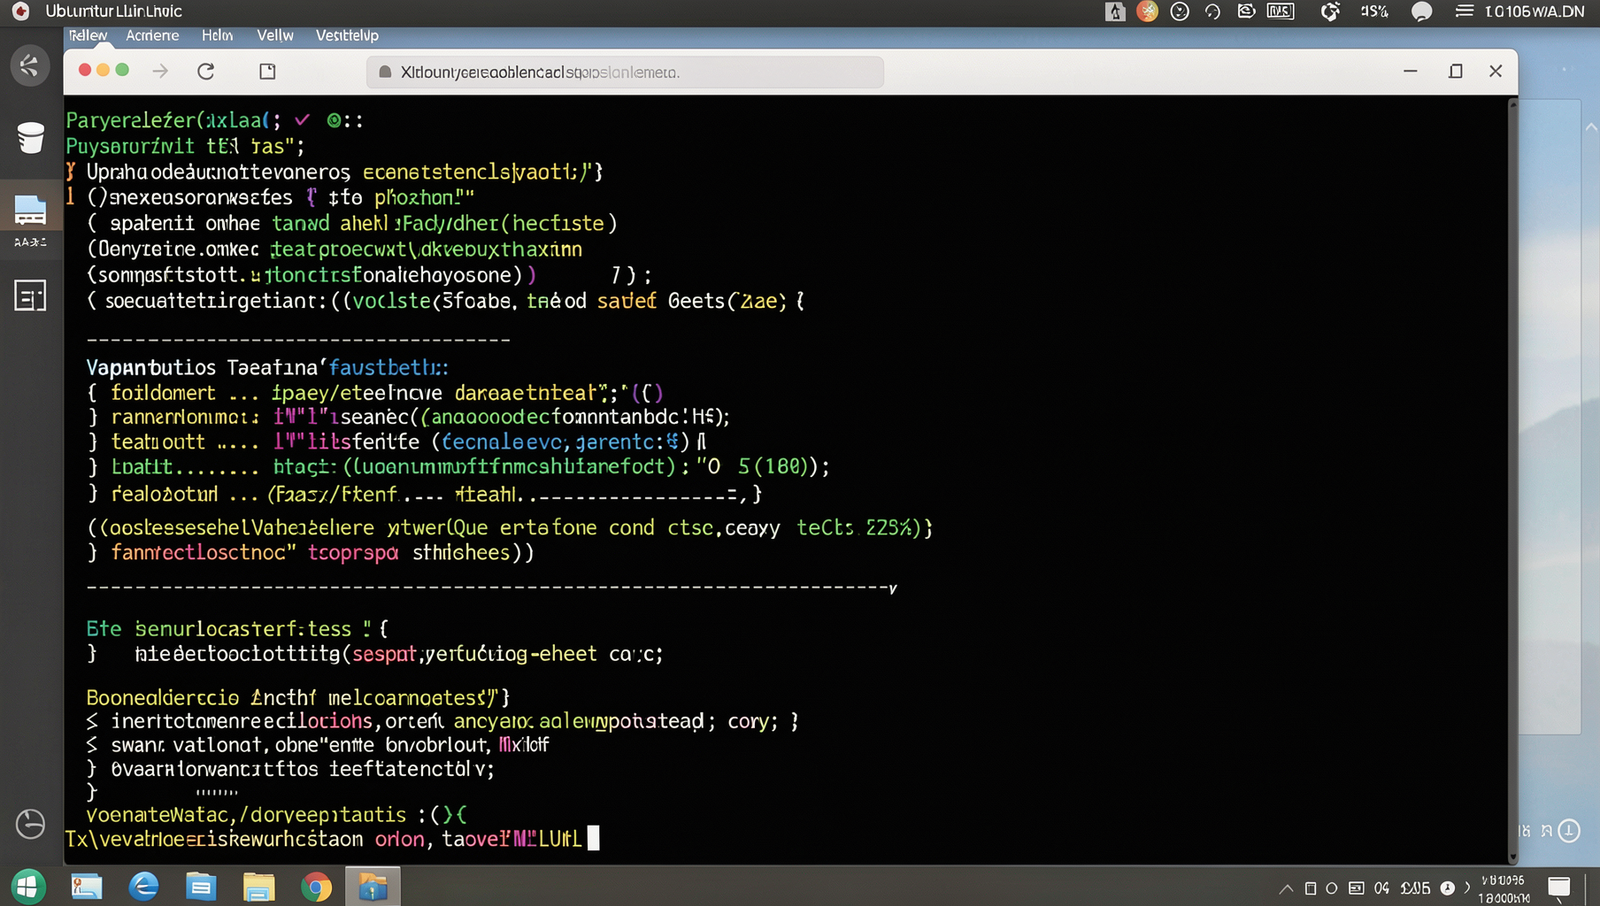Click the chevron next to taskbar clock
Image resolution: width=1600 pixels, height=906 pixels.
[1468, 887]
